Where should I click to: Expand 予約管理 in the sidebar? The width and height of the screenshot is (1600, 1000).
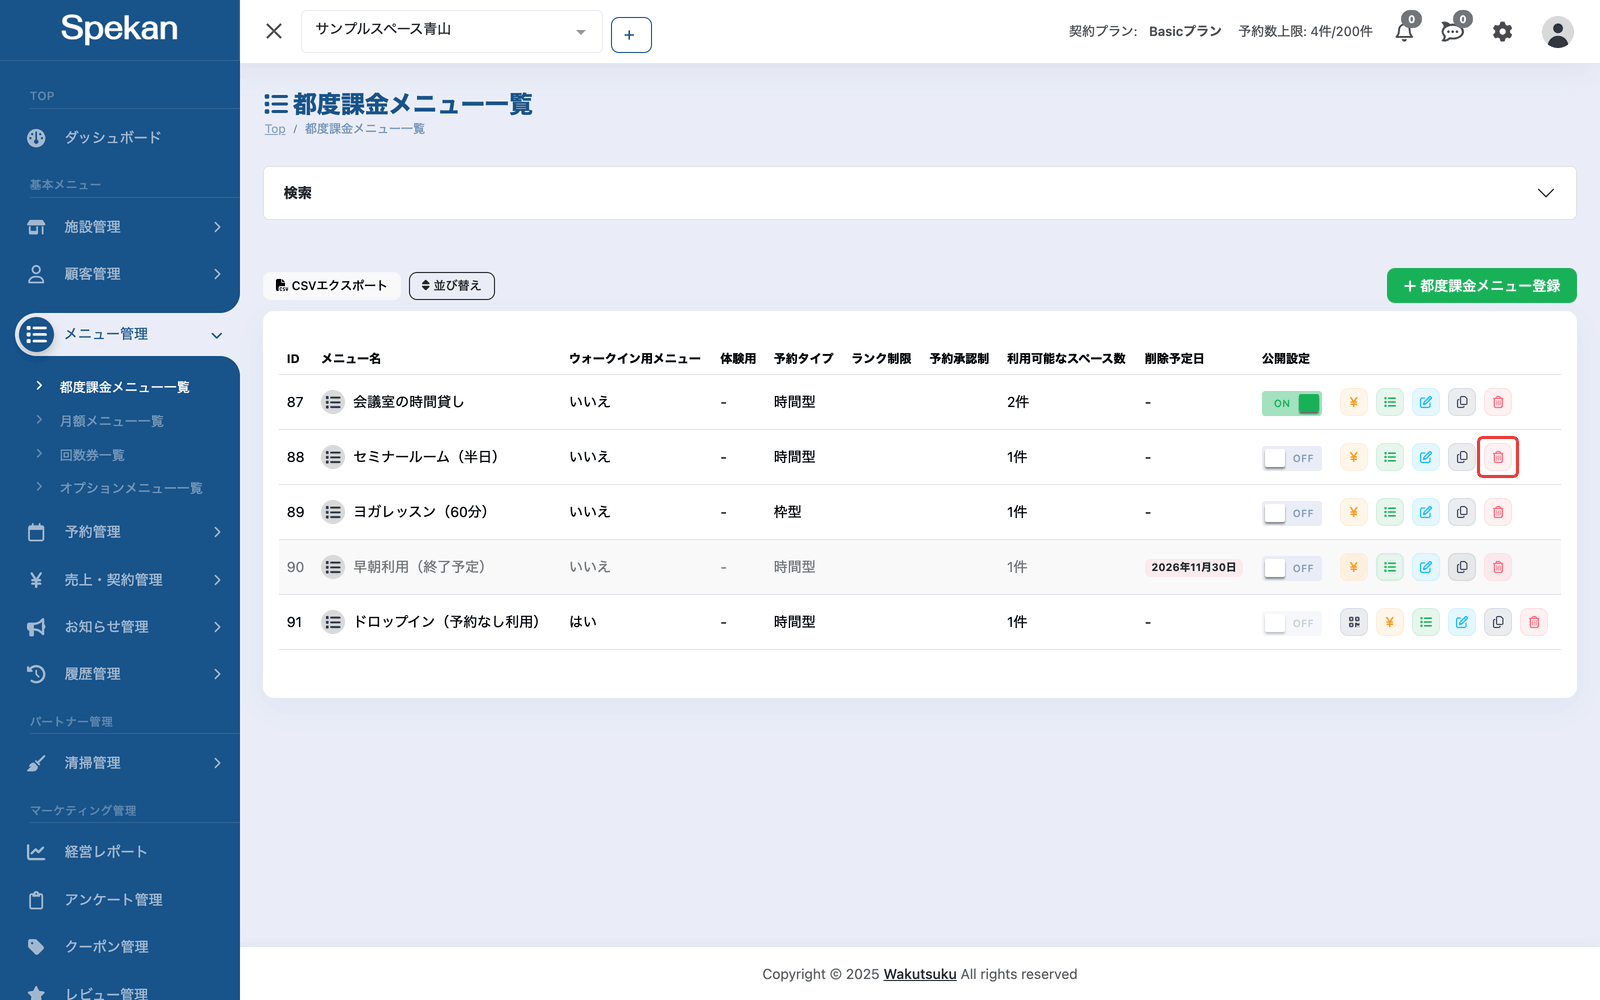coord(120,532)
